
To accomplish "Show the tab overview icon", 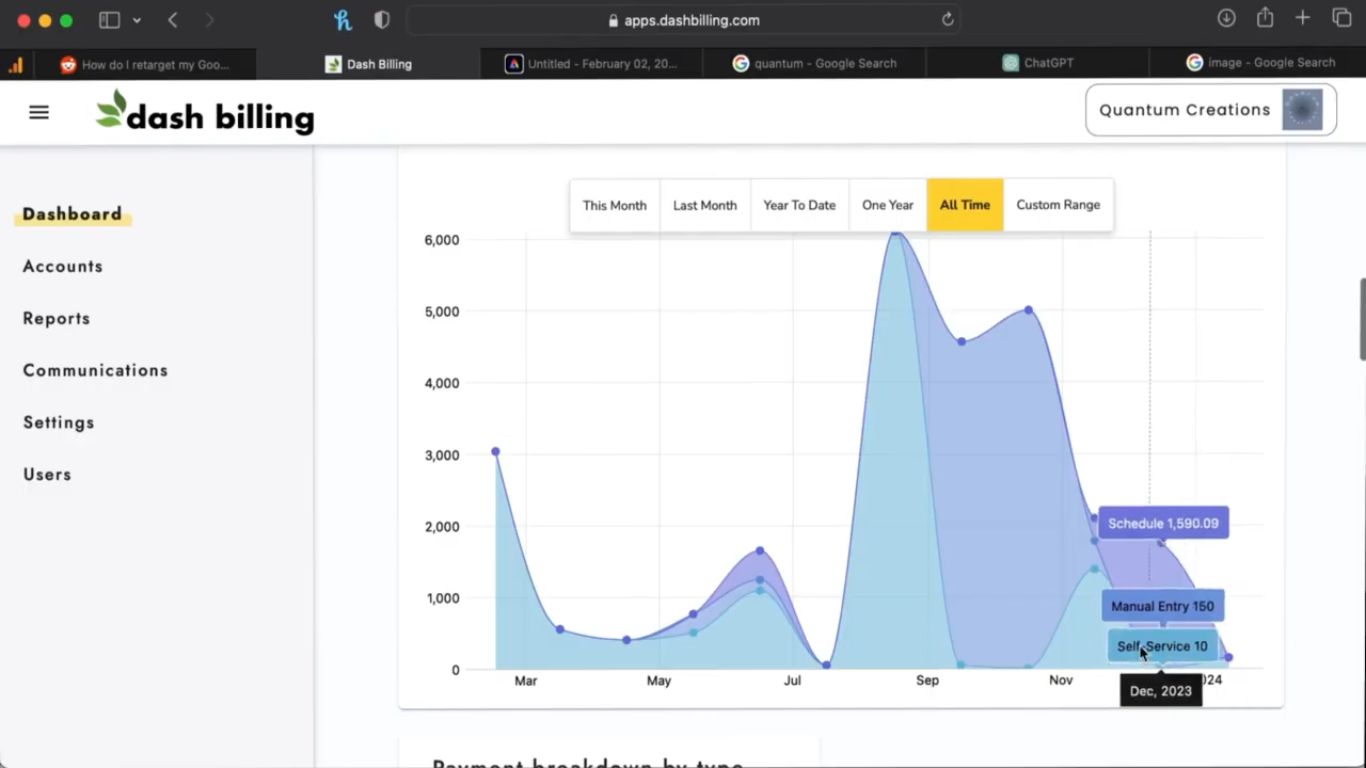I will [1342, 18].
